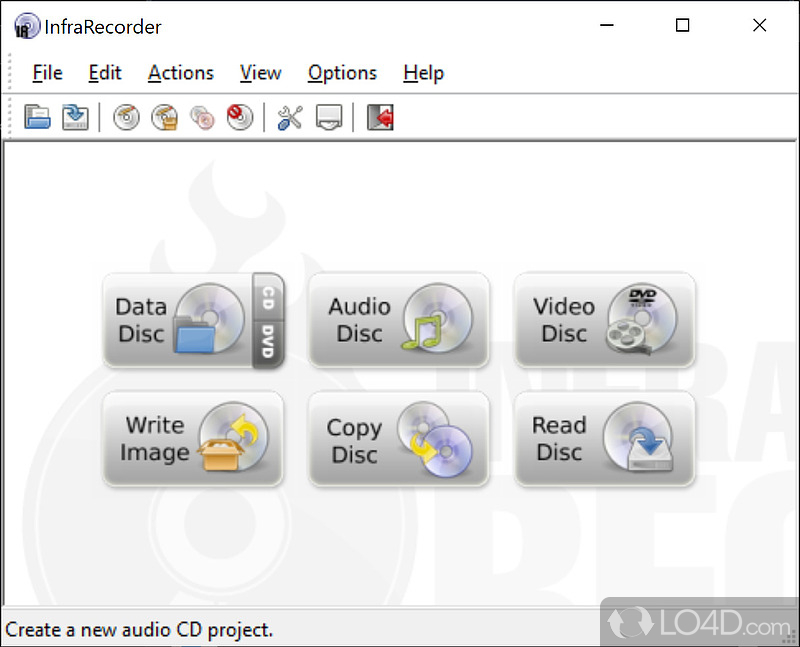Choose CD on the Data Disc button
The image size is (800, 647).
tap(268, 297)
